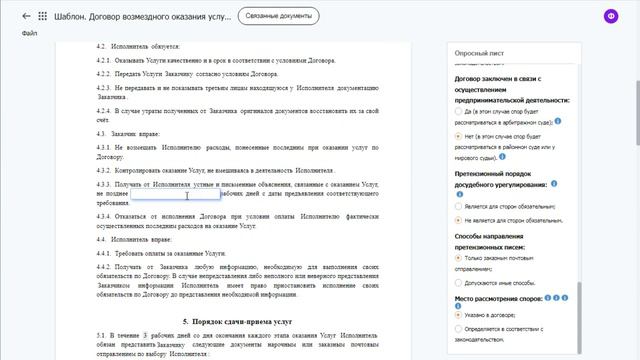This screenshot has width=640, height=360.
Task: Click clause '4.4.2. Получать от Заказчика любую информацию'
Action: point(238,281)
